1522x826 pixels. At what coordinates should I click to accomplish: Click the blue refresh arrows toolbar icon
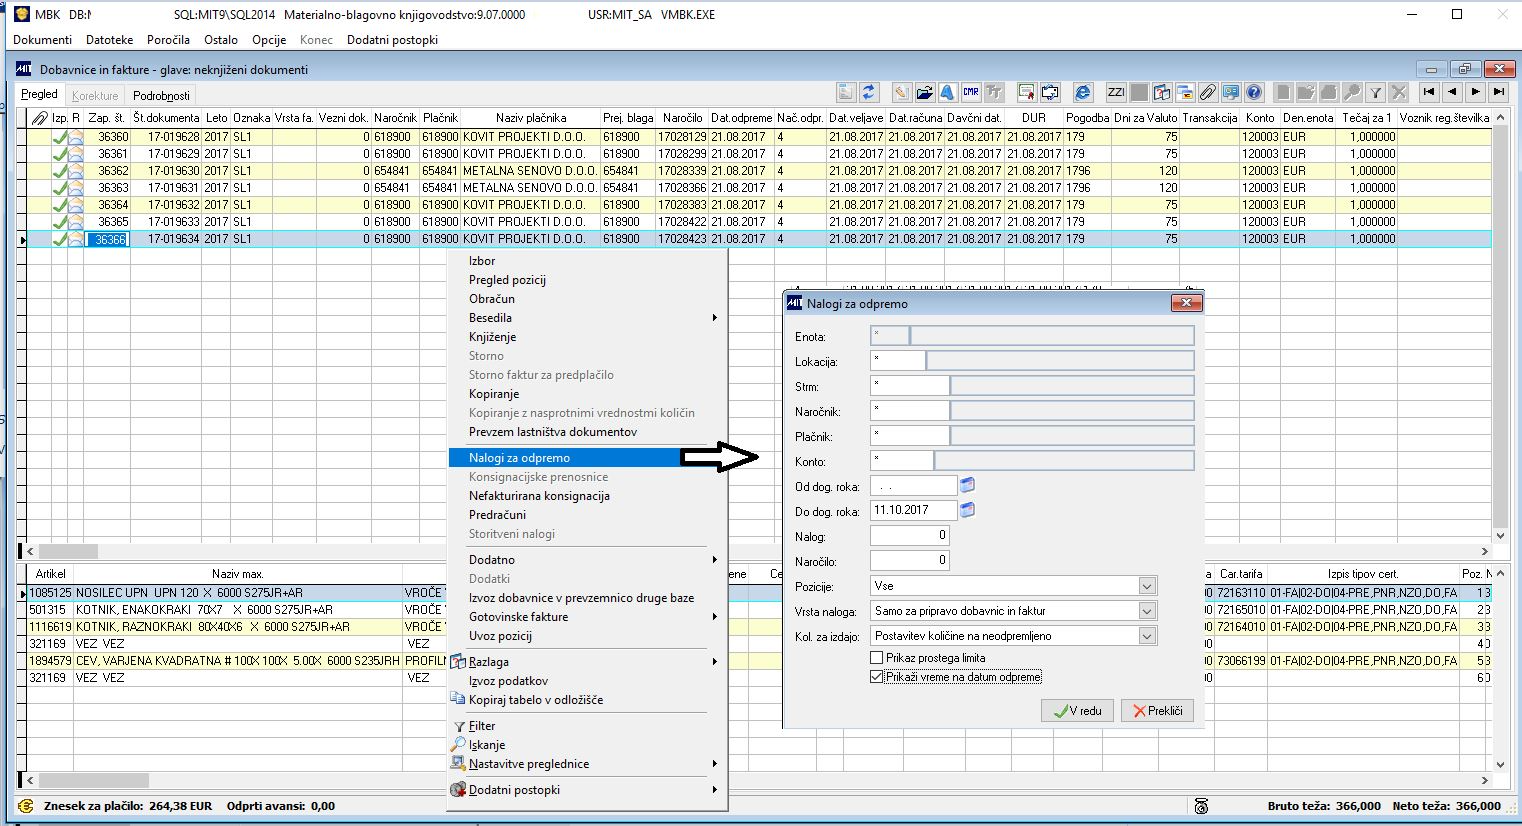click(869, 92)
